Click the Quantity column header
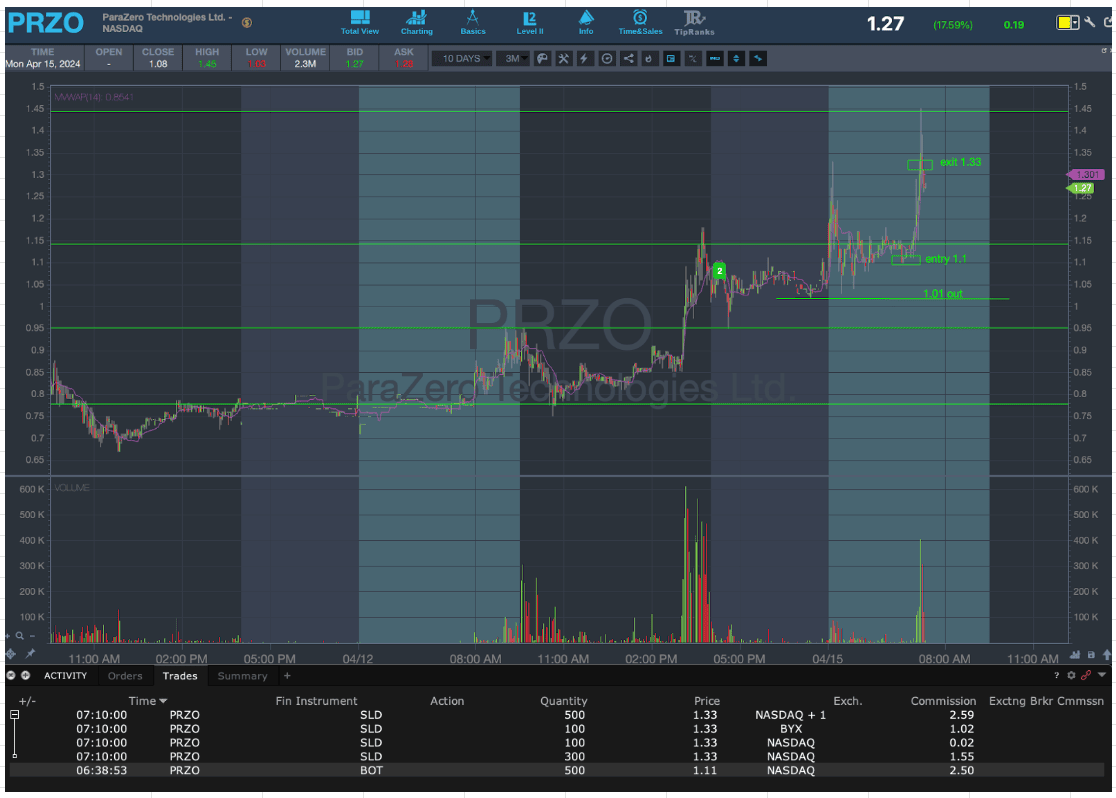The height and width of the screenshot is (798, 1116). coord(564,701)
